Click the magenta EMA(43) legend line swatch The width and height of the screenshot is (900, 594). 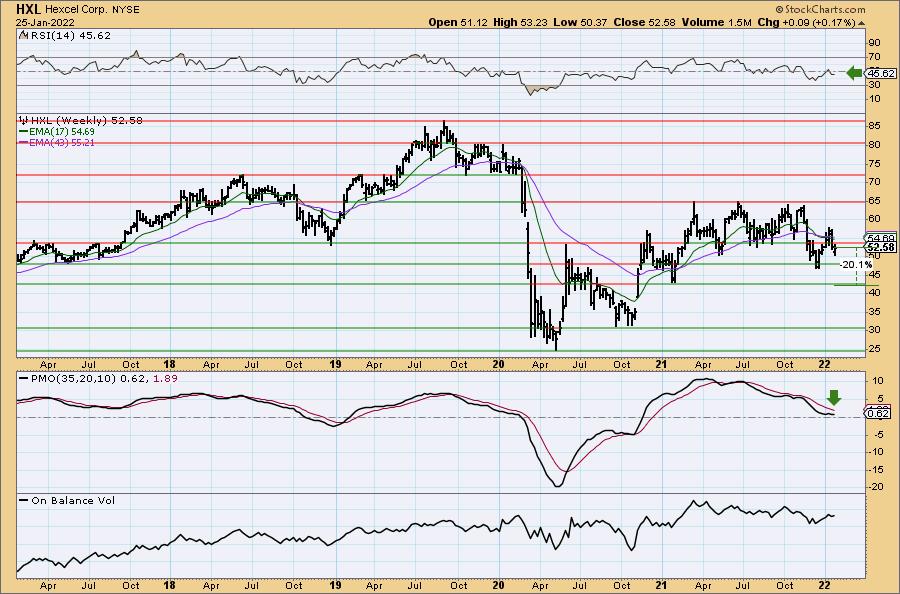click(x=24, y=142)
